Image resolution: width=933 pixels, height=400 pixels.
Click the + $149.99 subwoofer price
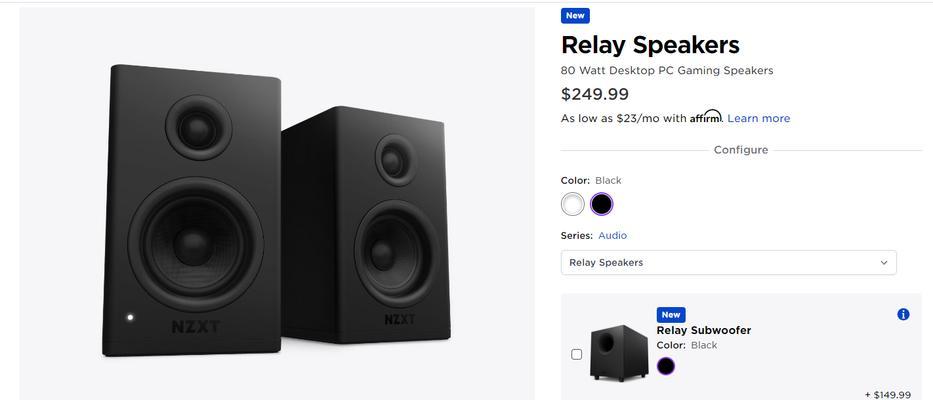click(888, 395)
